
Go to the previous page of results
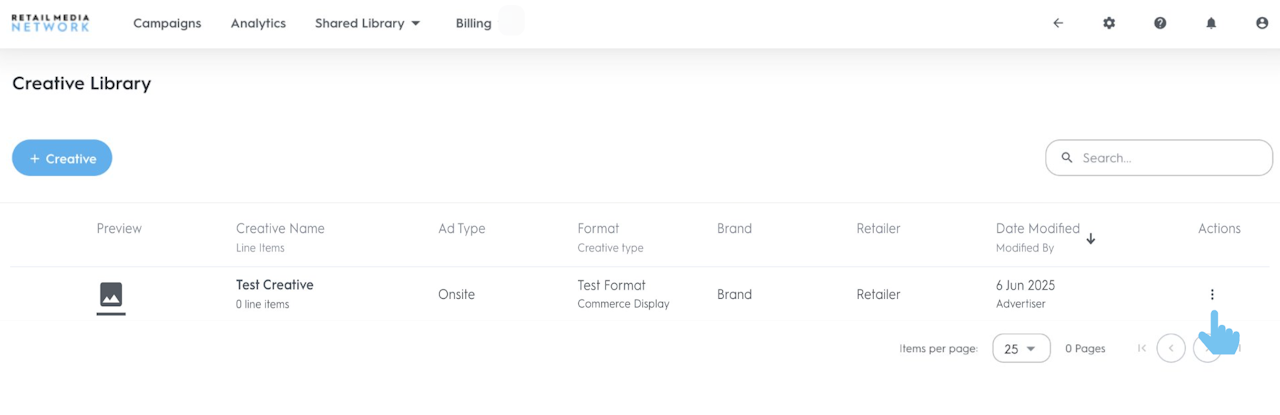1171,348
